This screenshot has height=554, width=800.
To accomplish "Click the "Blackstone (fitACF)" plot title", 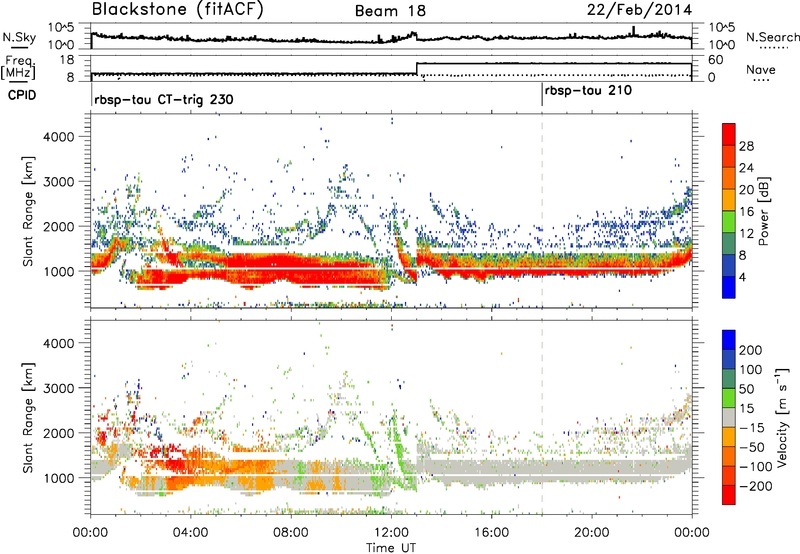I will 177,9.
